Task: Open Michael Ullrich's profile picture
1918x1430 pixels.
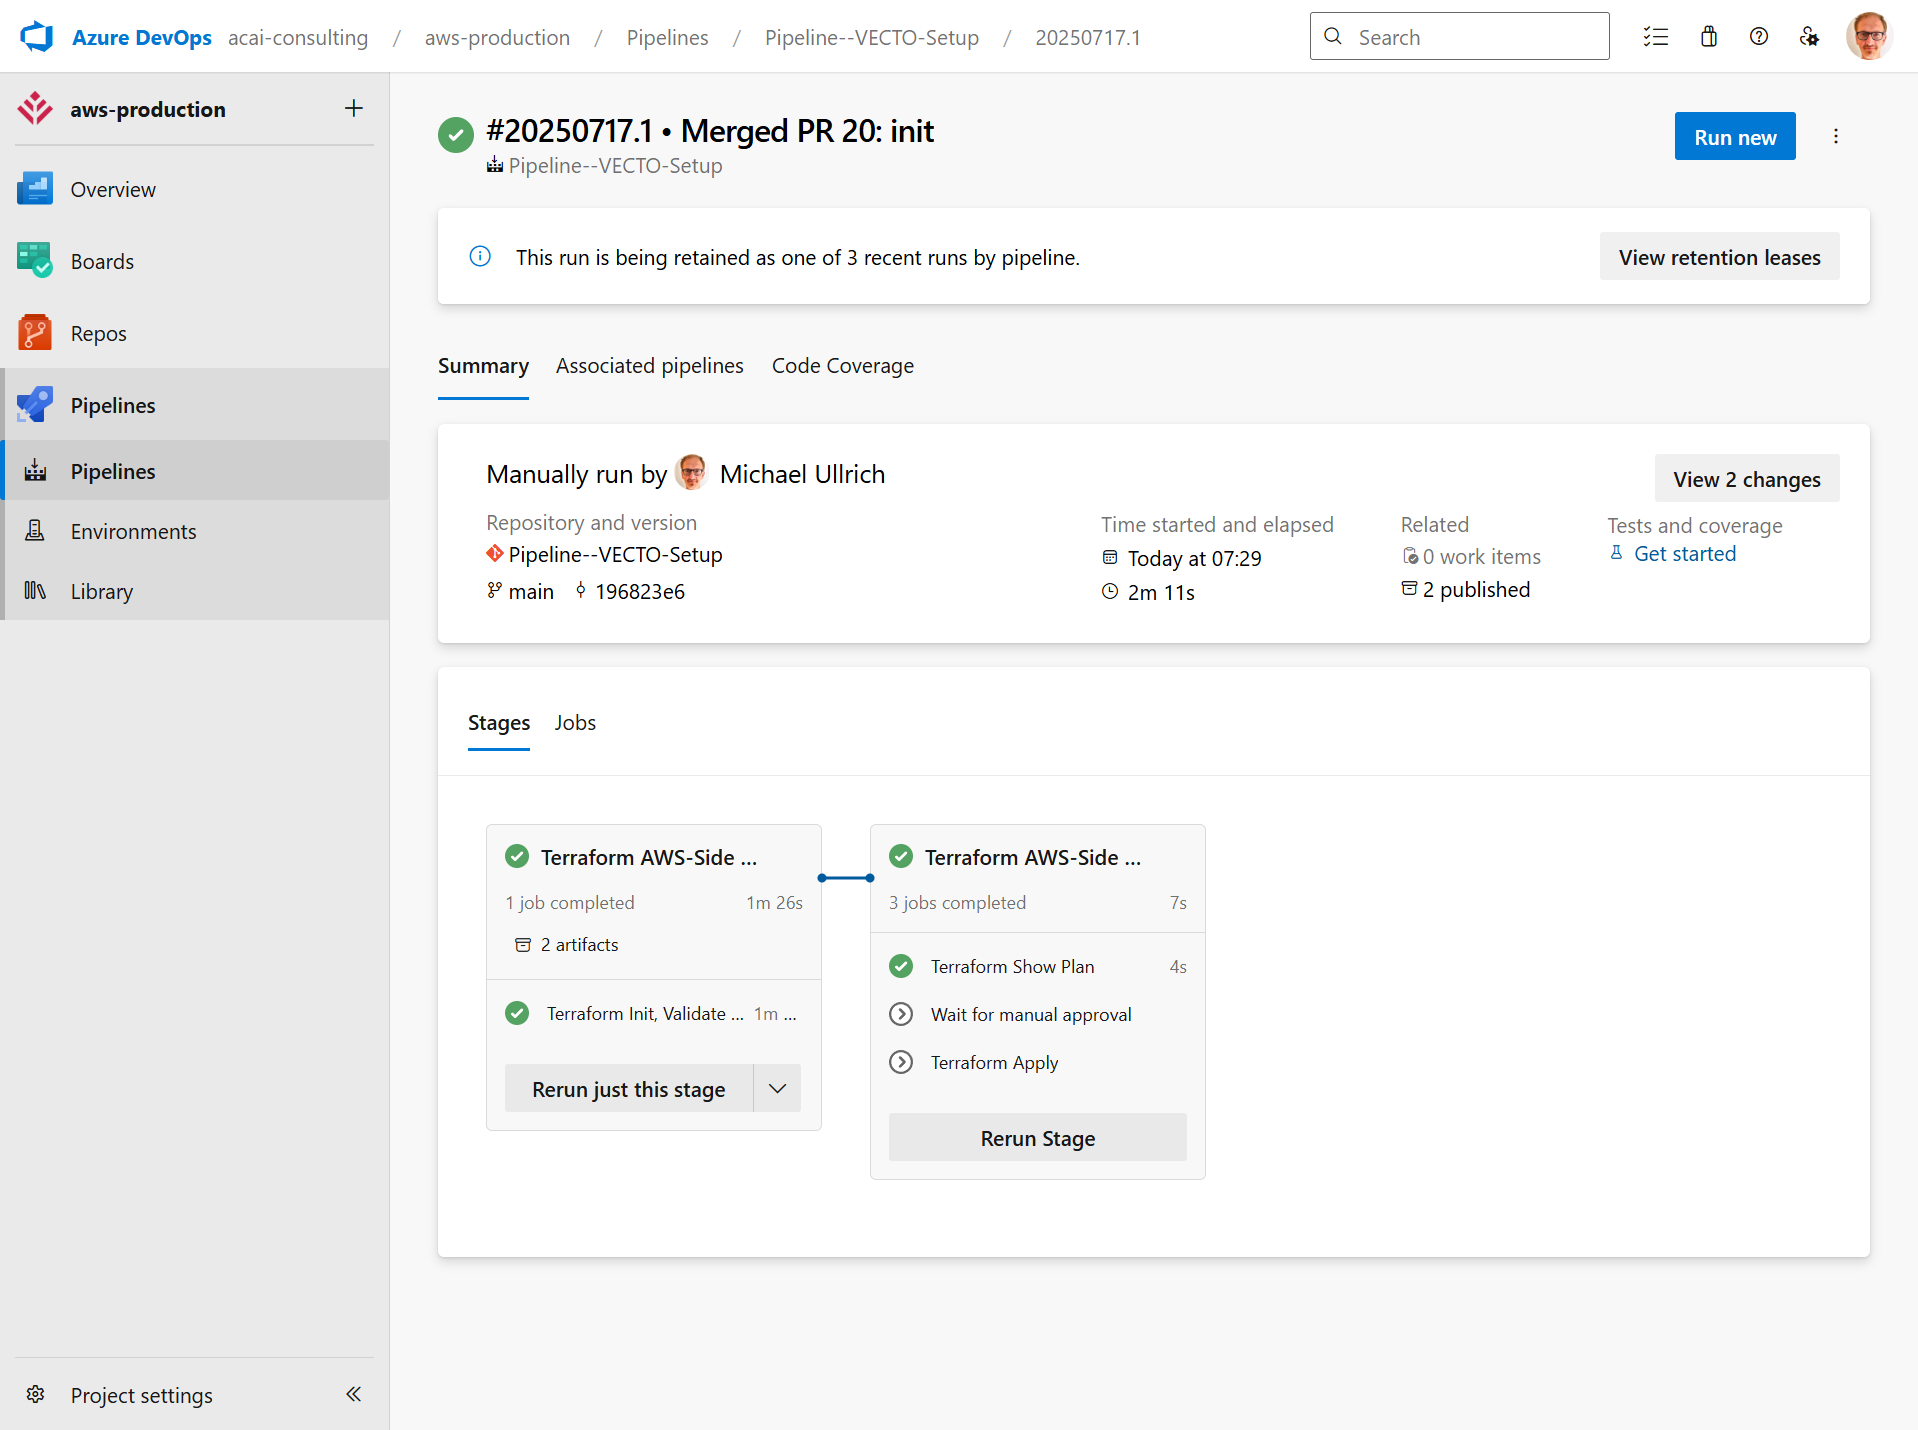Action: (692, 473)
